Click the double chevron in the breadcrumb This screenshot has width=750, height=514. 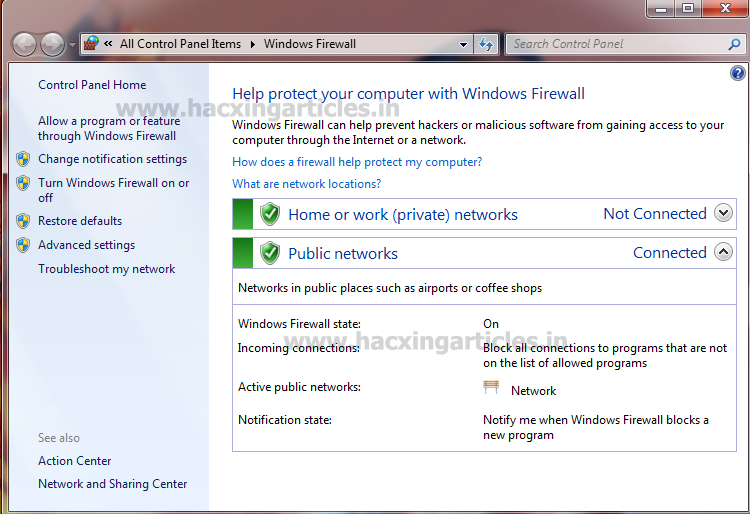click(x=109, y=44)
